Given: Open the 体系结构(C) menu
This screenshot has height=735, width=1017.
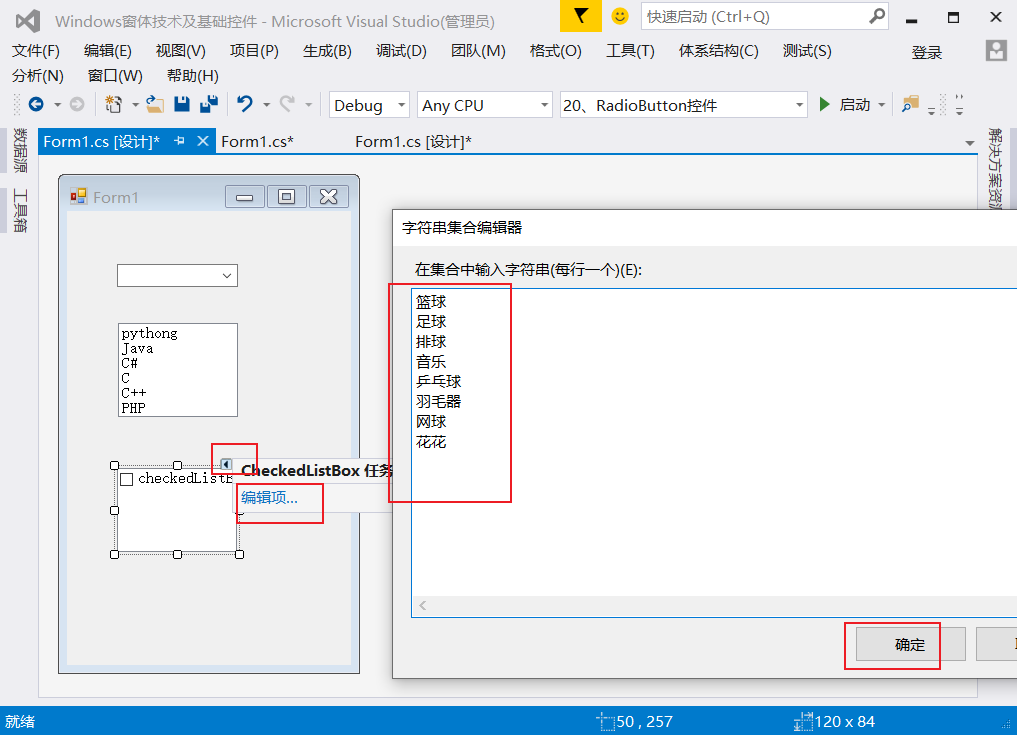Looking at the screenshot, I should point(718,51).
